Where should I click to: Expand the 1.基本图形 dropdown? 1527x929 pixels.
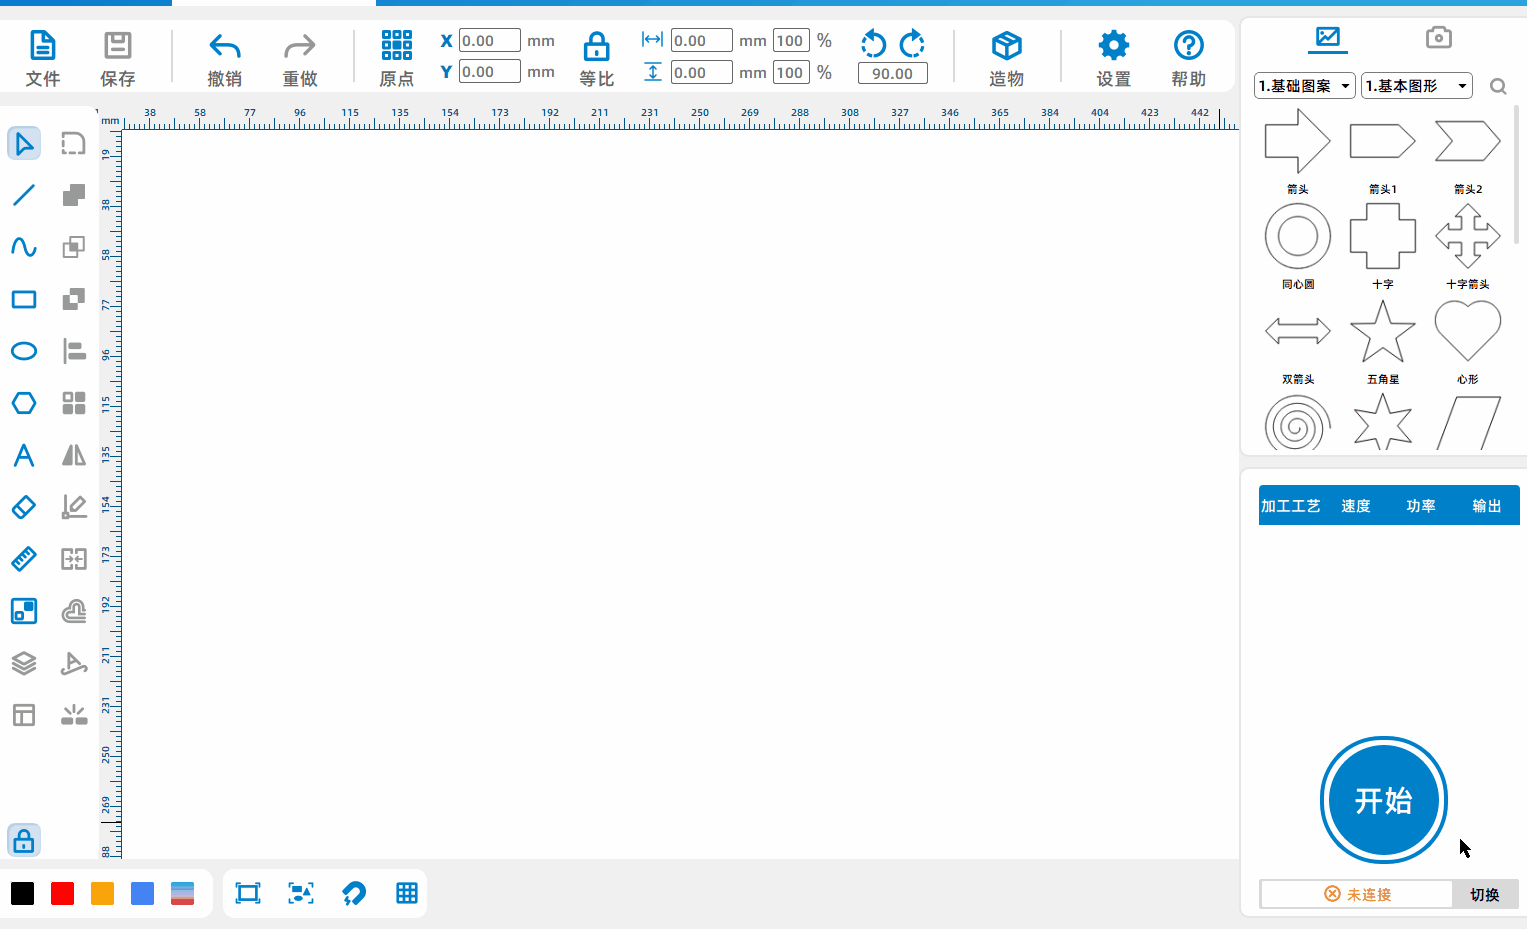pyautogui.click(x=1417, y=86)
